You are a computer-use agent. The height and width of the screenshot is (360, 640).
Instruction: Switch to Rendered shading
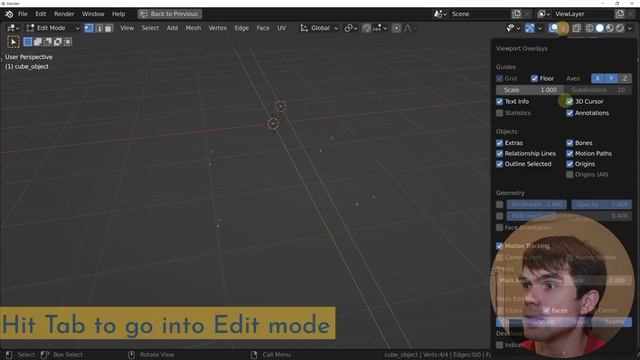(x=620, y=28)
